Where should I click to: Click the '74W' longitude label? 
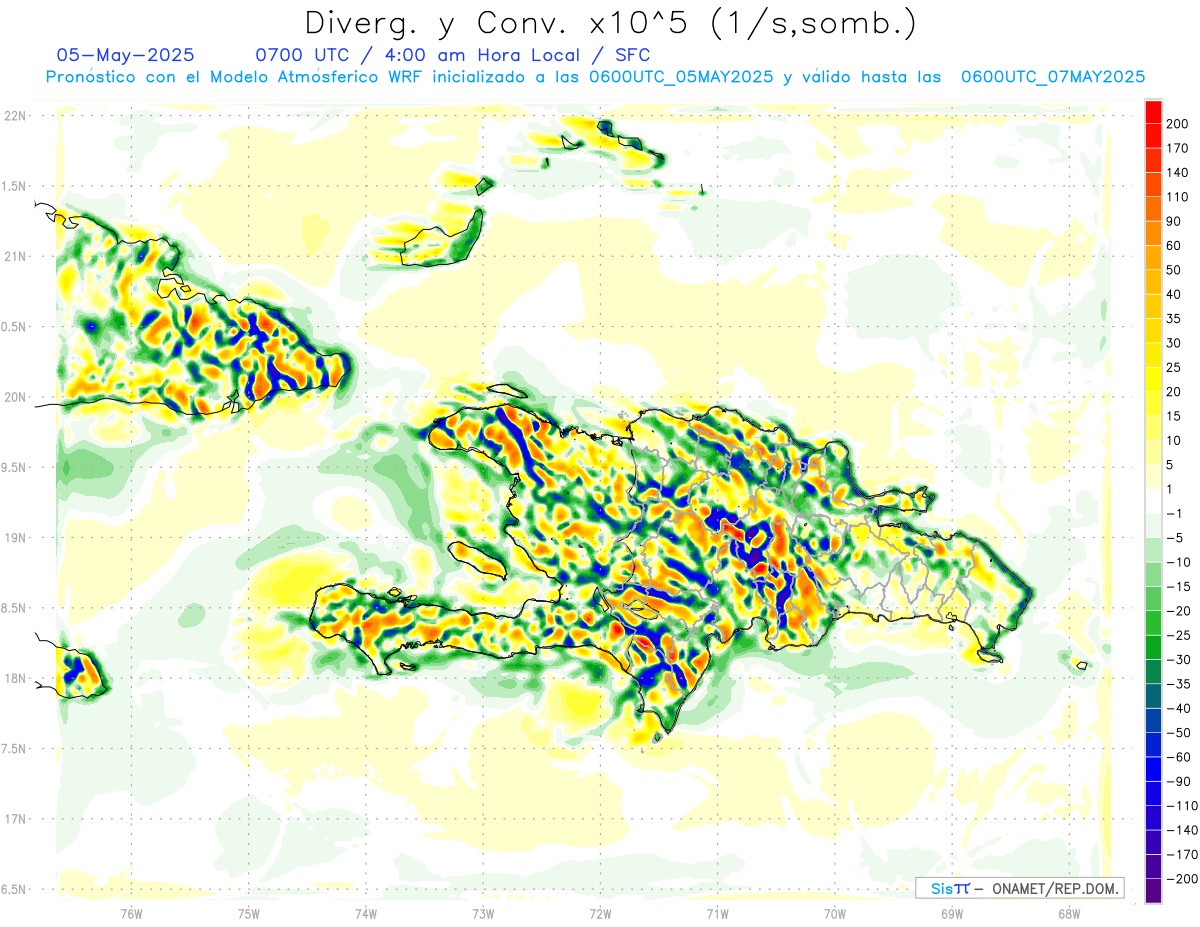point(366,913)
